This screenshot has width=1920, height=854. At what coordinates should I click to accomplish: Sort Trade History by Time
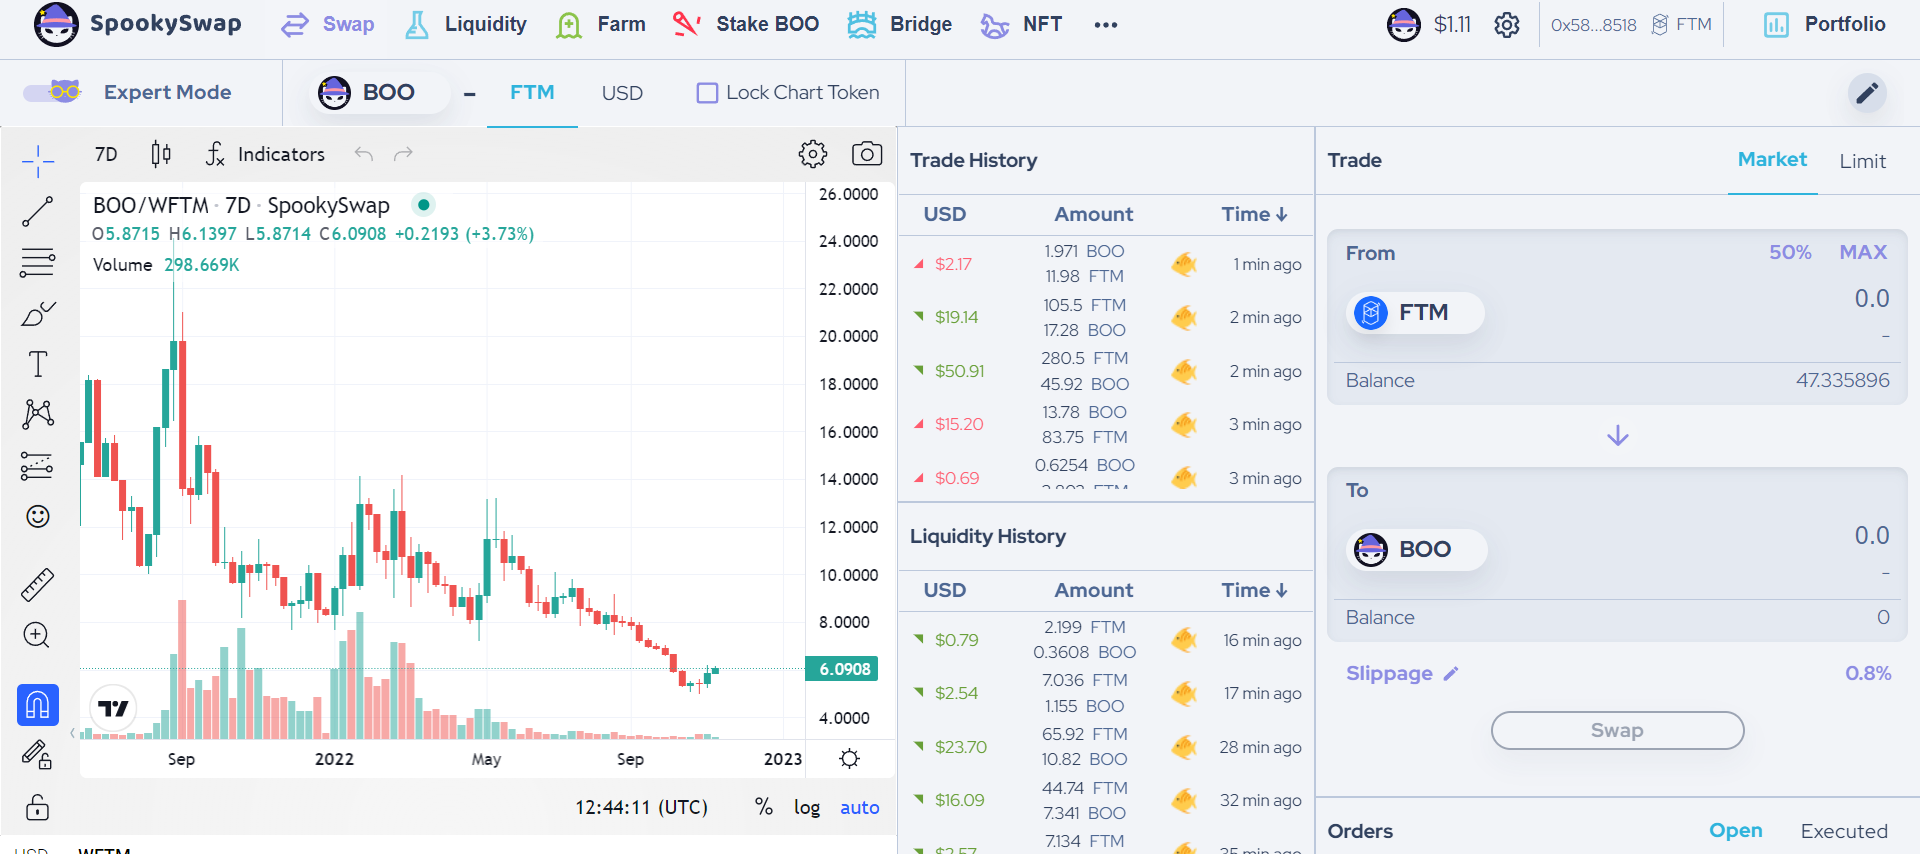click(x=1254, y=214)
